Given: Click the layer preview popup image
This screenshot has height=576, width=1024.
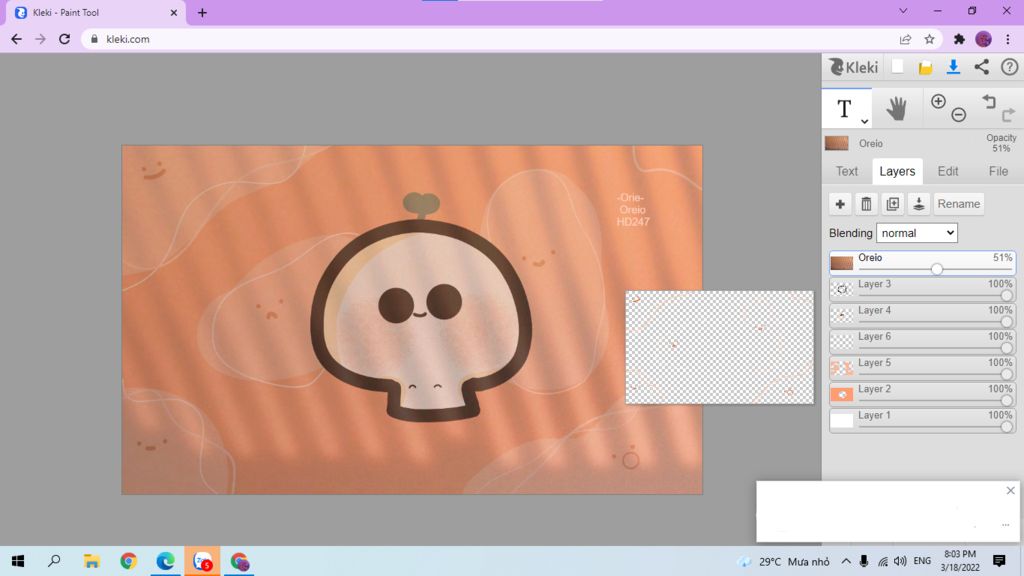Looking at the screenshot, I should coord(720,347).
